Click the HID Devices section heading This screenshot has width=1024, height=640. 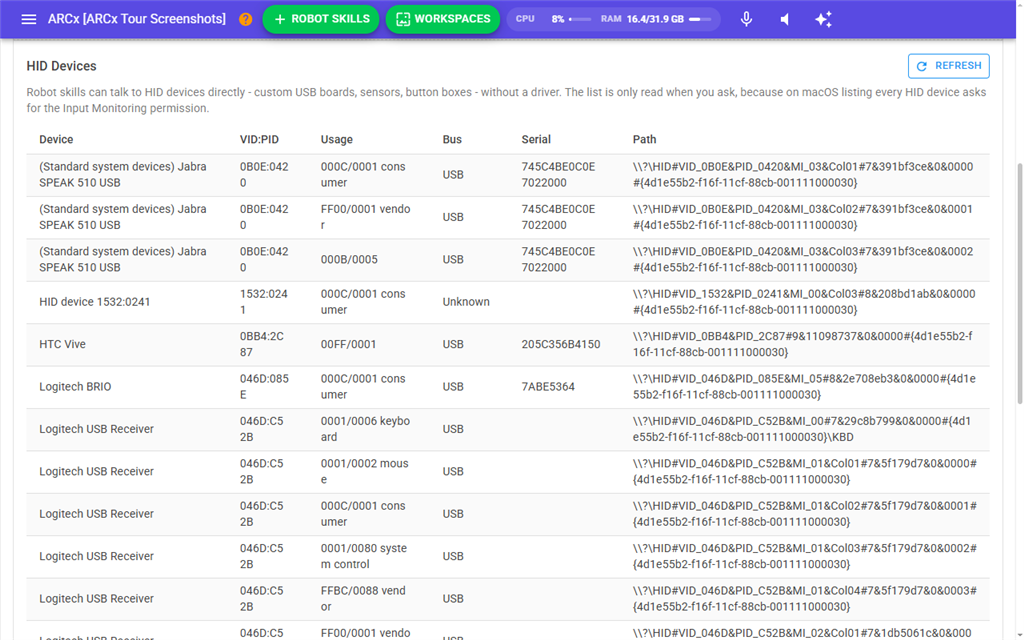61,66
